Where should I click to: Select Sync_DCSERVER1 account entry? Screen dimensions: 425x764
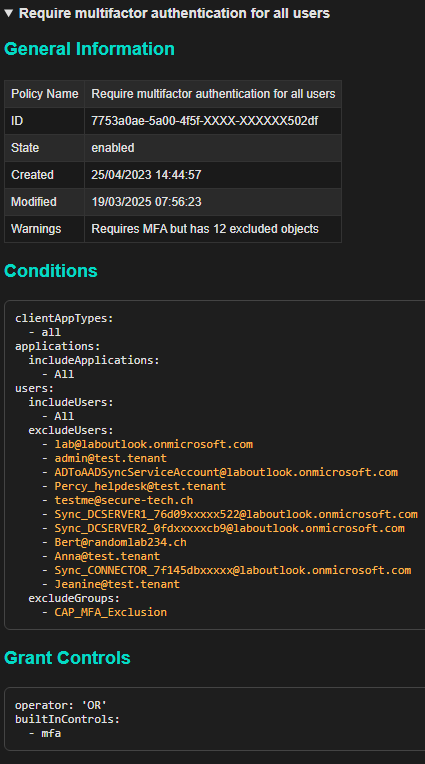pos(236,515)
